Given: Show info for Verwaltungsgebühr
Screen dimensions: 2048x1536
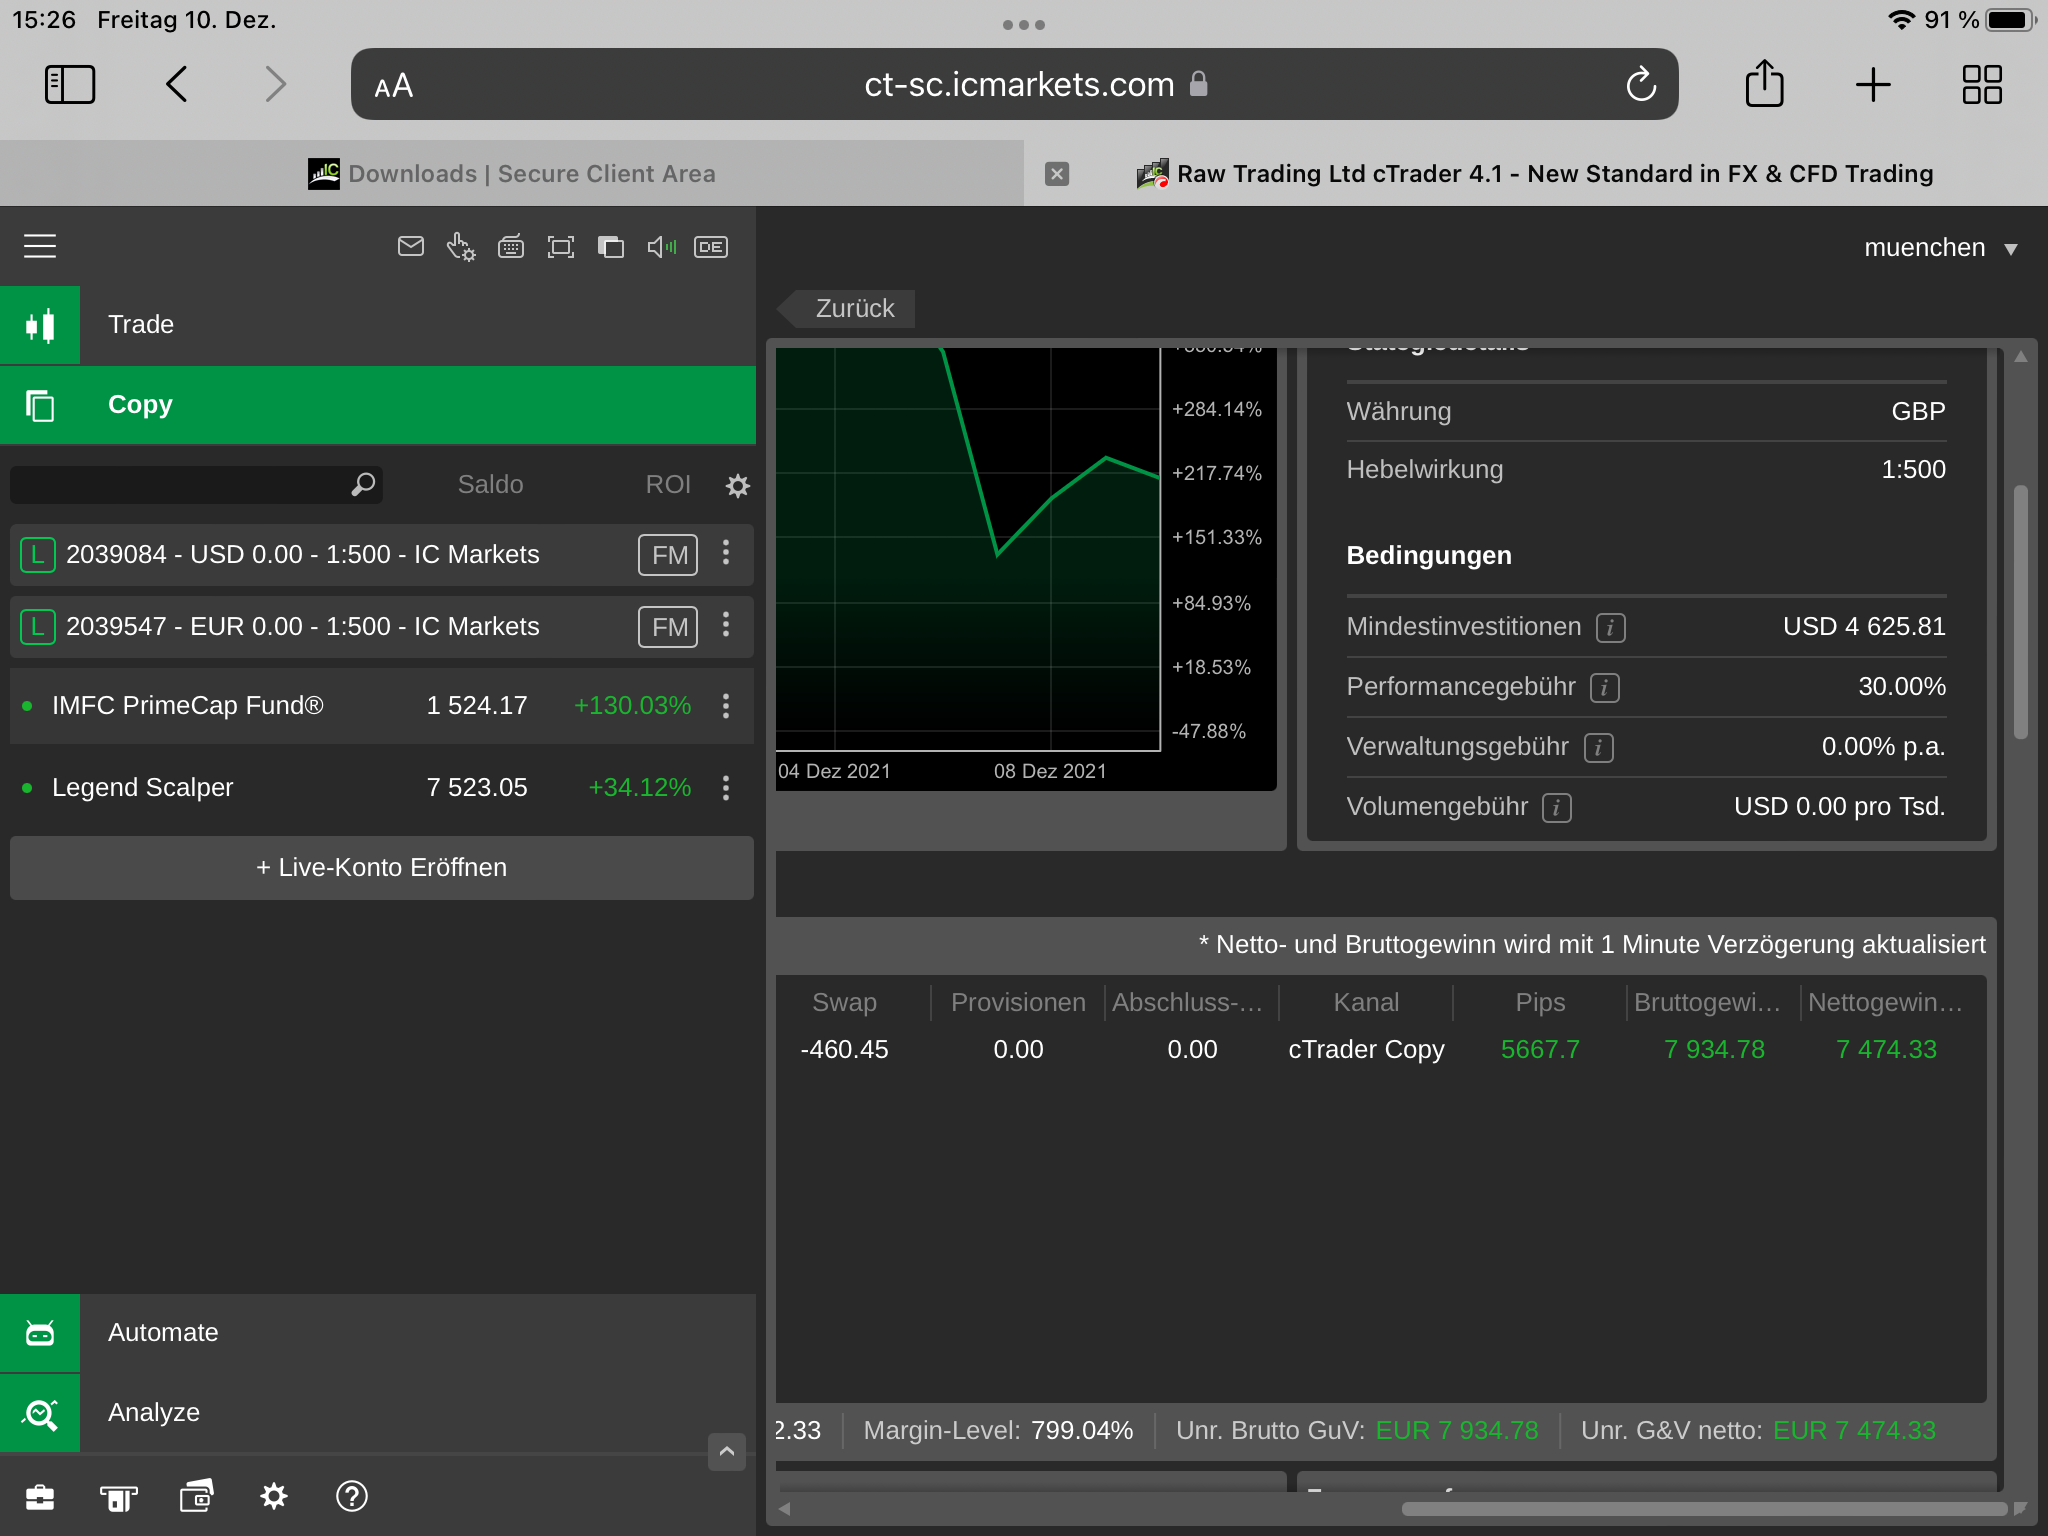Looking at the screenshot, I should tap(1598, 748).
